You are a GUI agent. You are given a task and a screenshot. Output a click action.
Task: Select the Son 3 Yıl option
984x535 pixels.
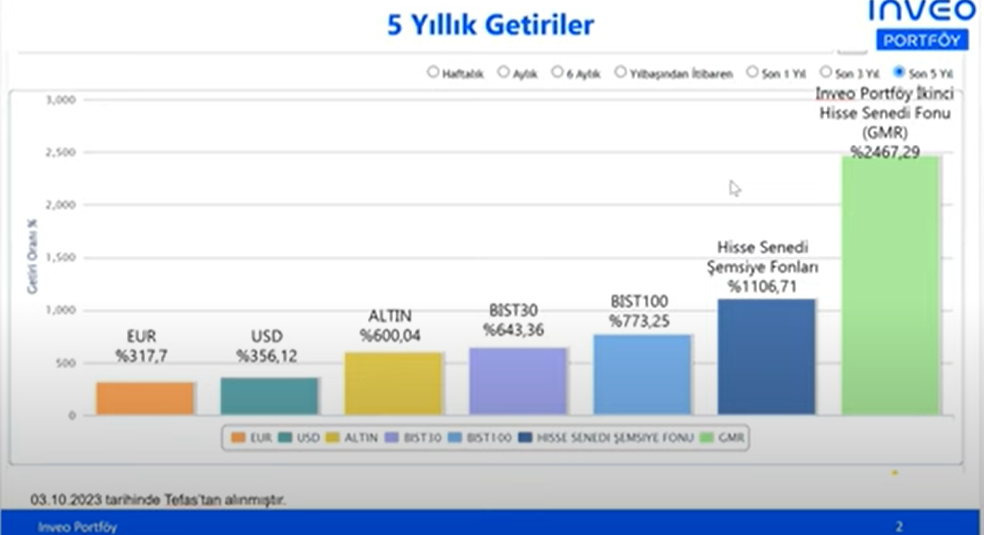click(x=826, y=72)
